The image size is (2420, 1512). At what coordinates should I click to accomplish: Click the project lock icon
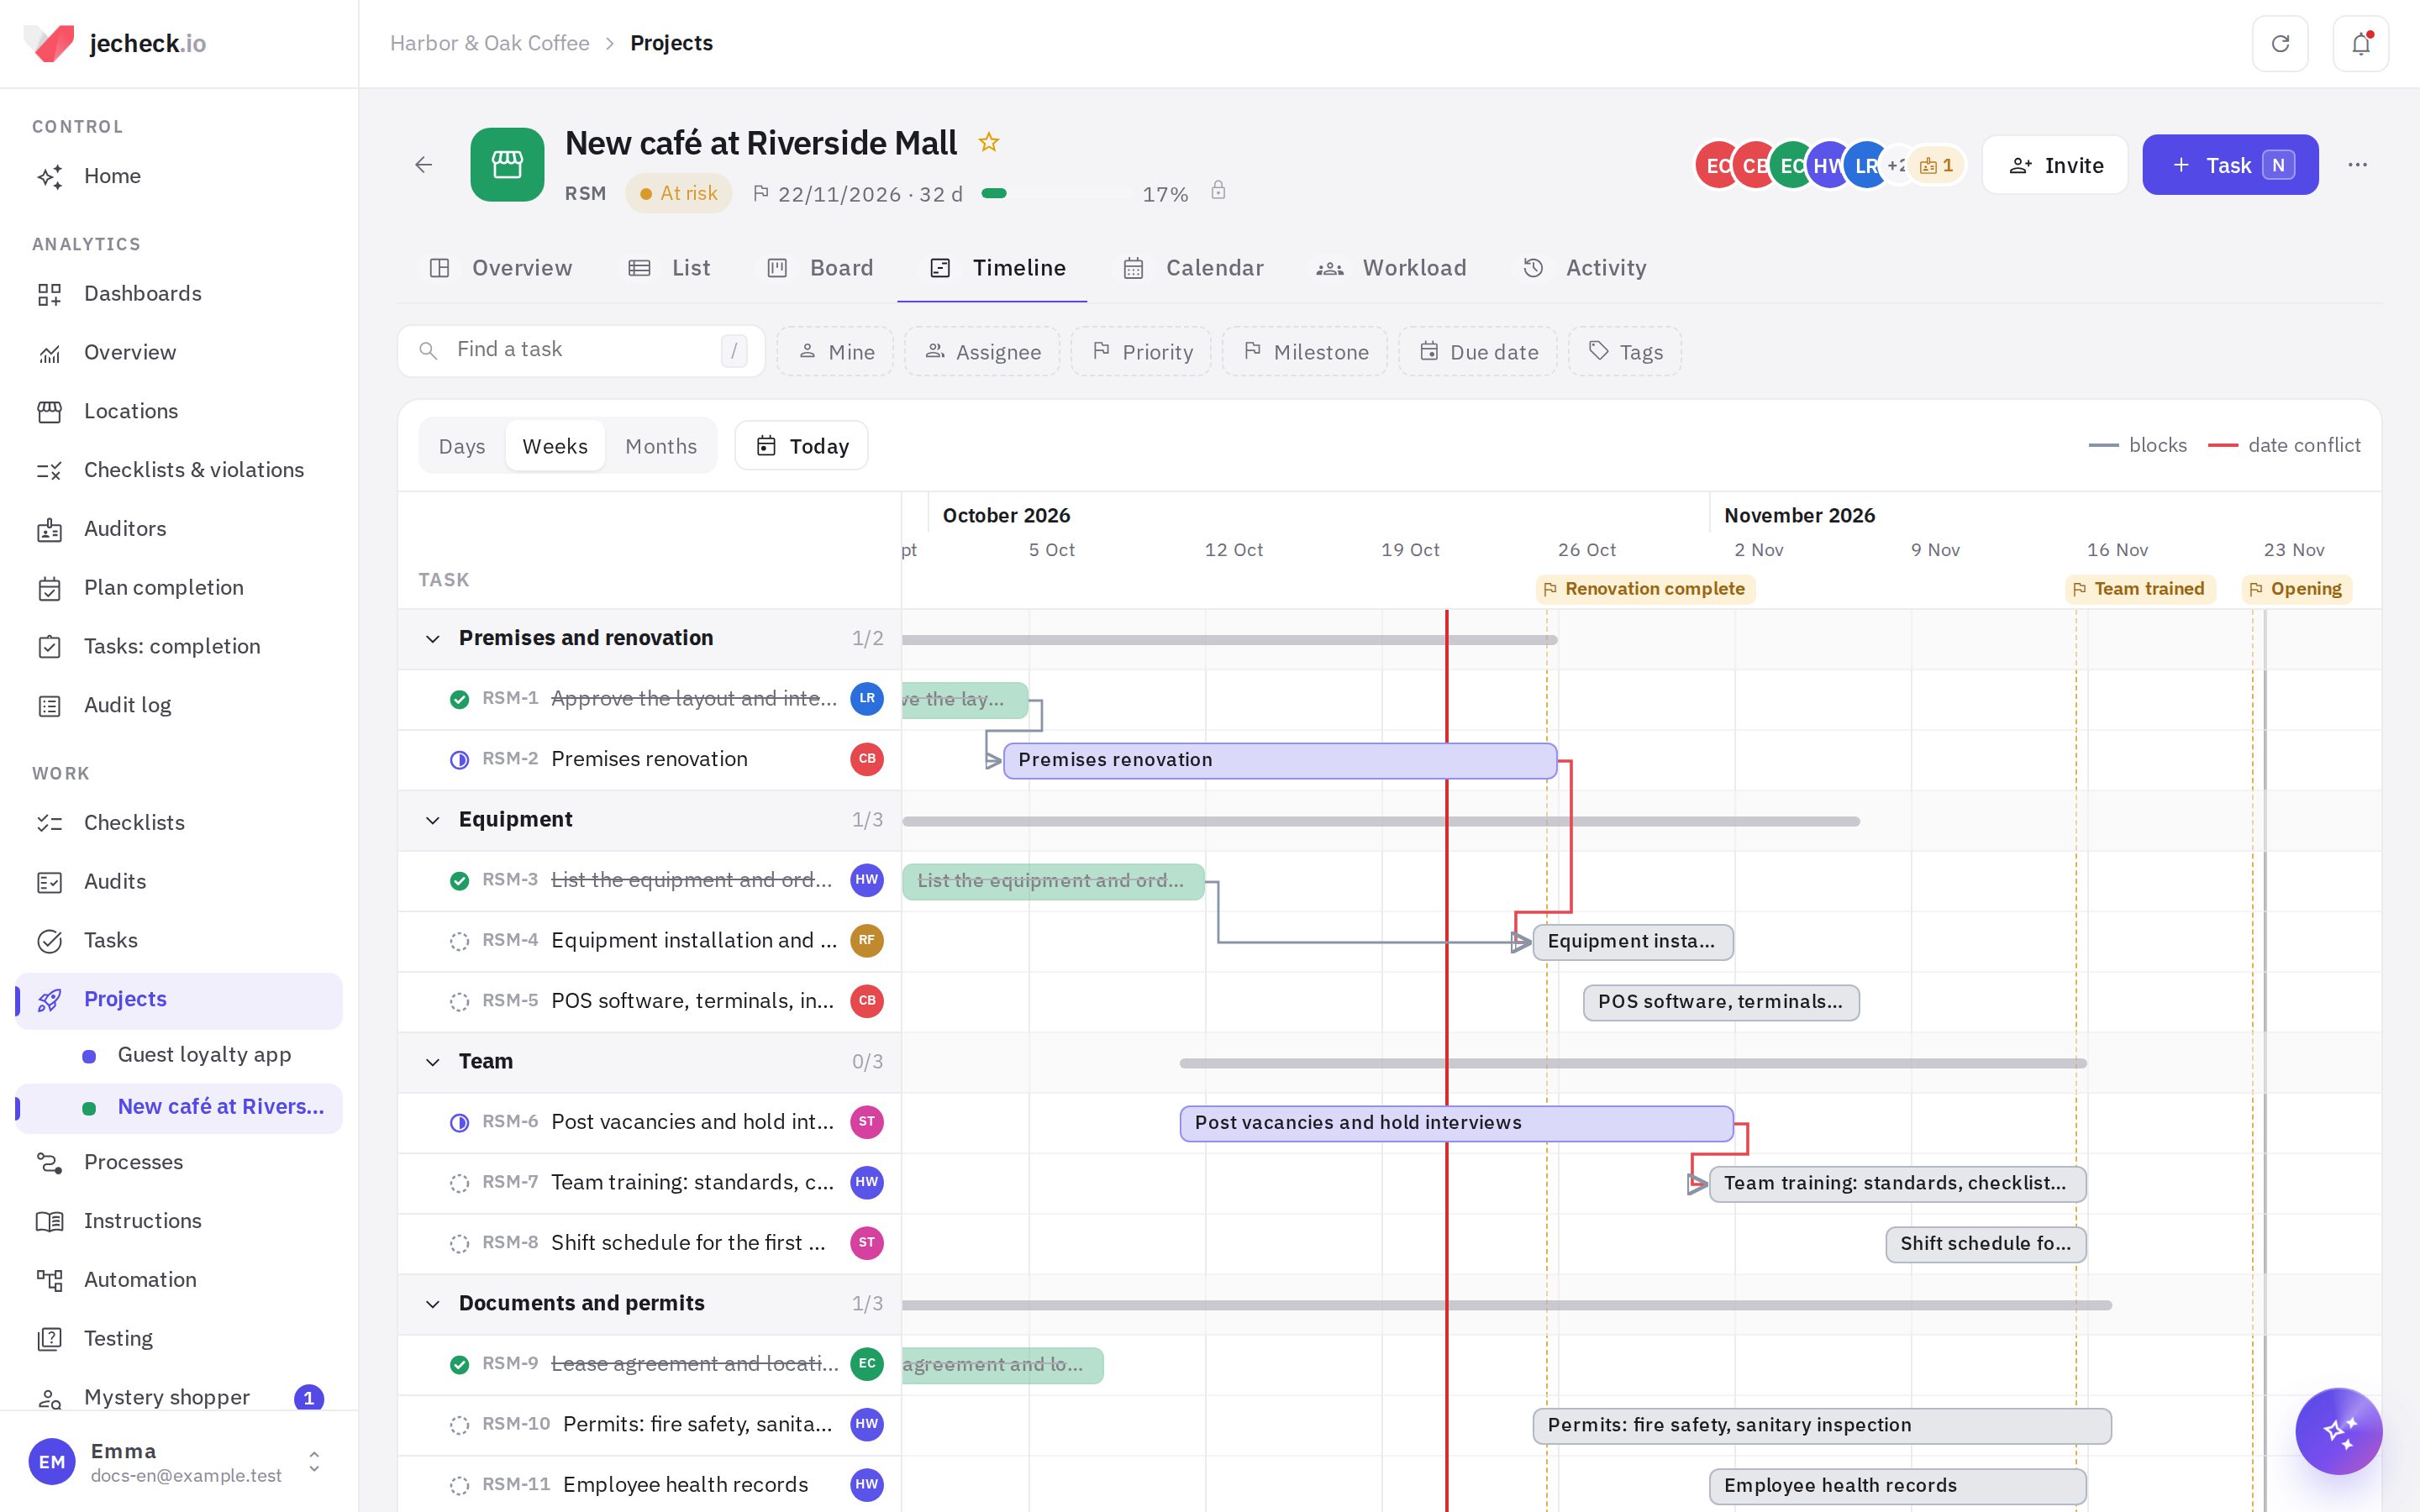1218,191
